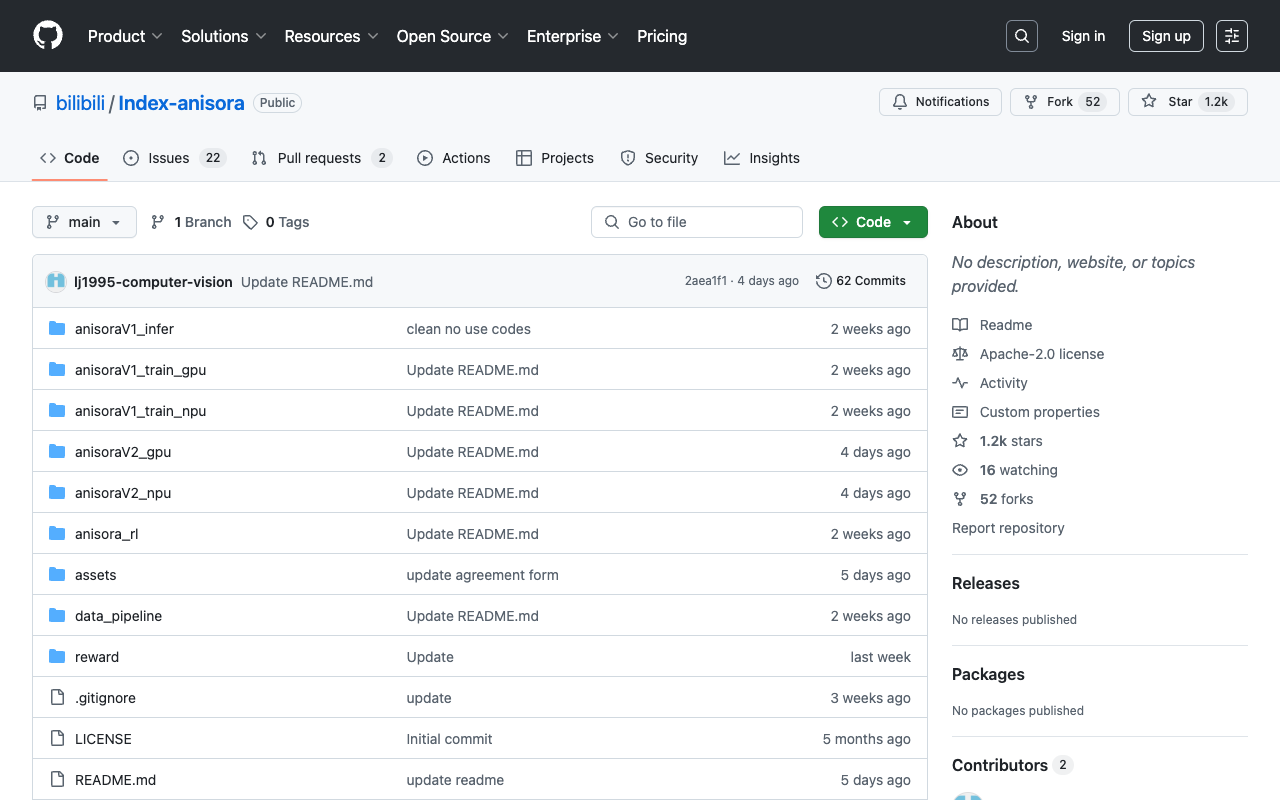Expand the Resources dropdown menu
1280x800 pixels.
tap(331, 36)
